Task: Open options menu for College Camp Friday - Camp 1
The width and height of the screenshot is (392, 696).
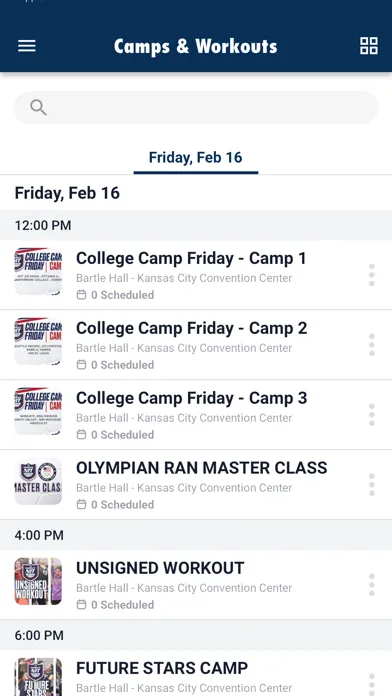Action: pyautogui.click(x=372, y=275)
